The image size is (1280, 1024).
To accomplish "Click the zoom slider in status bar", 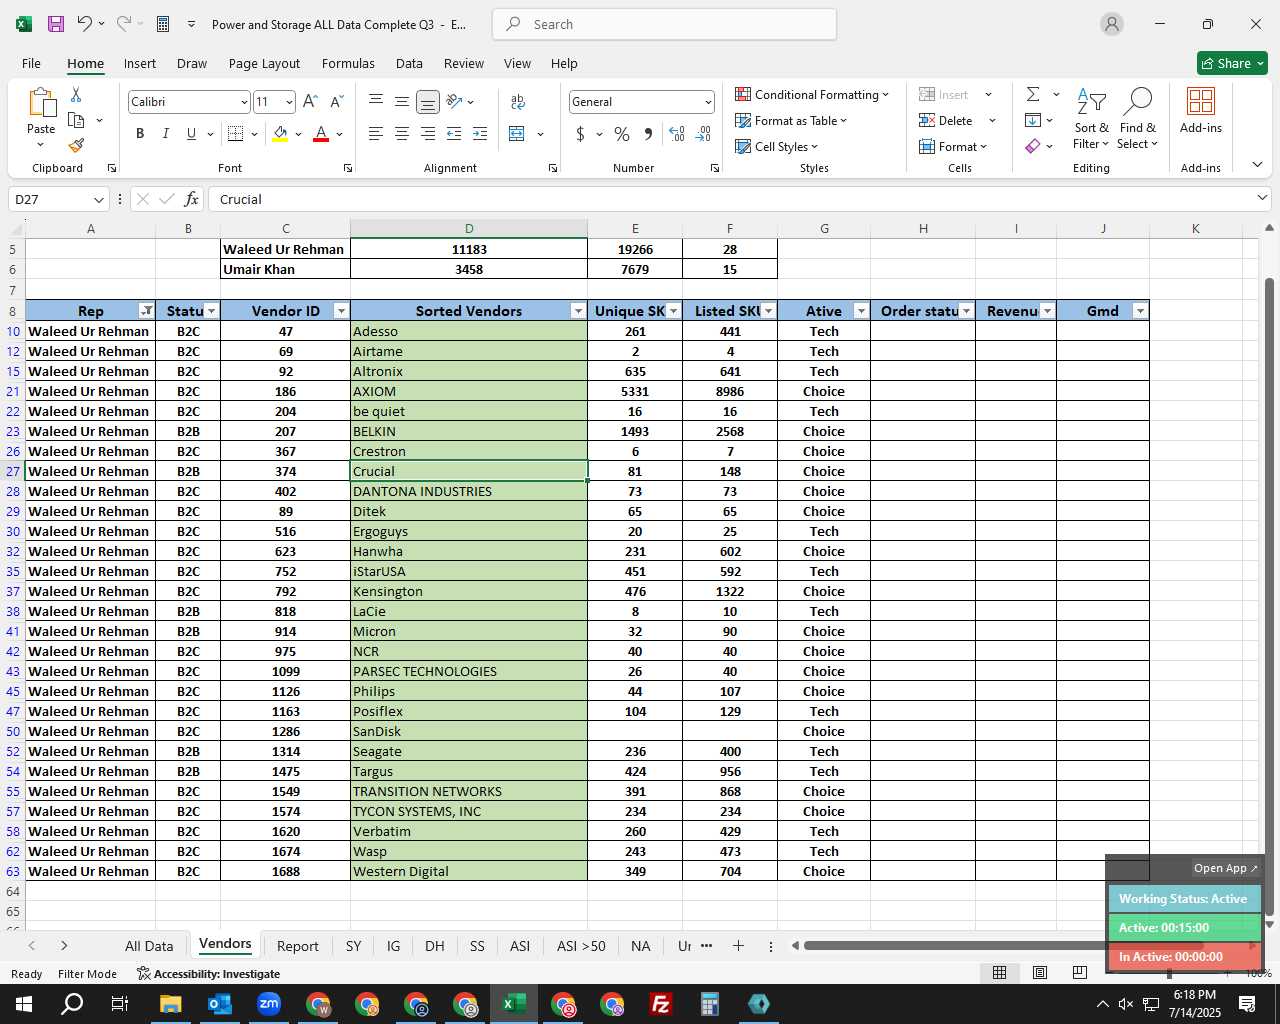I will [1168, 973].
